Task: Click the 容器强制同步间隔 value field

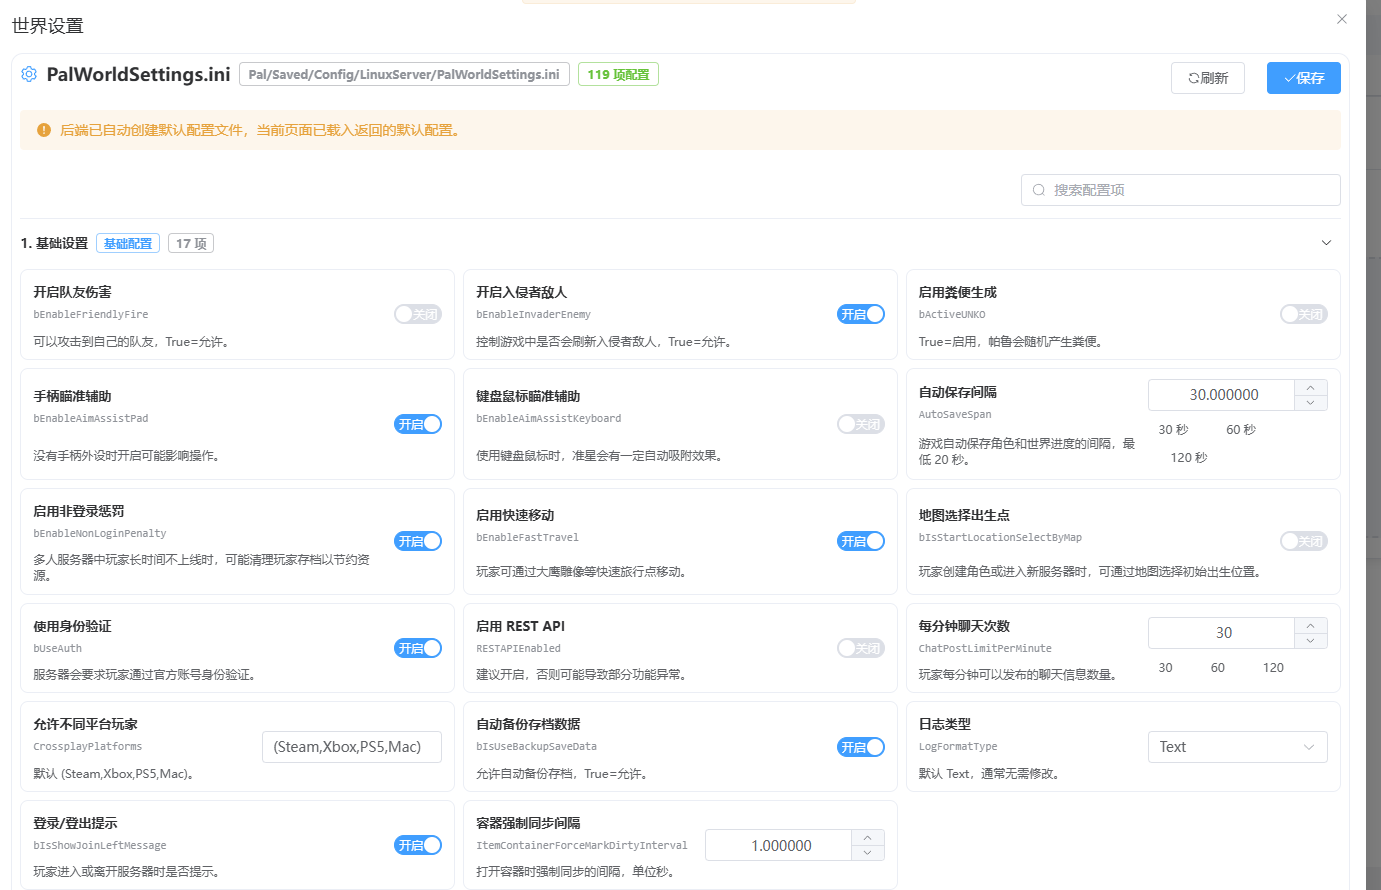Action: [x=779, y=845]
